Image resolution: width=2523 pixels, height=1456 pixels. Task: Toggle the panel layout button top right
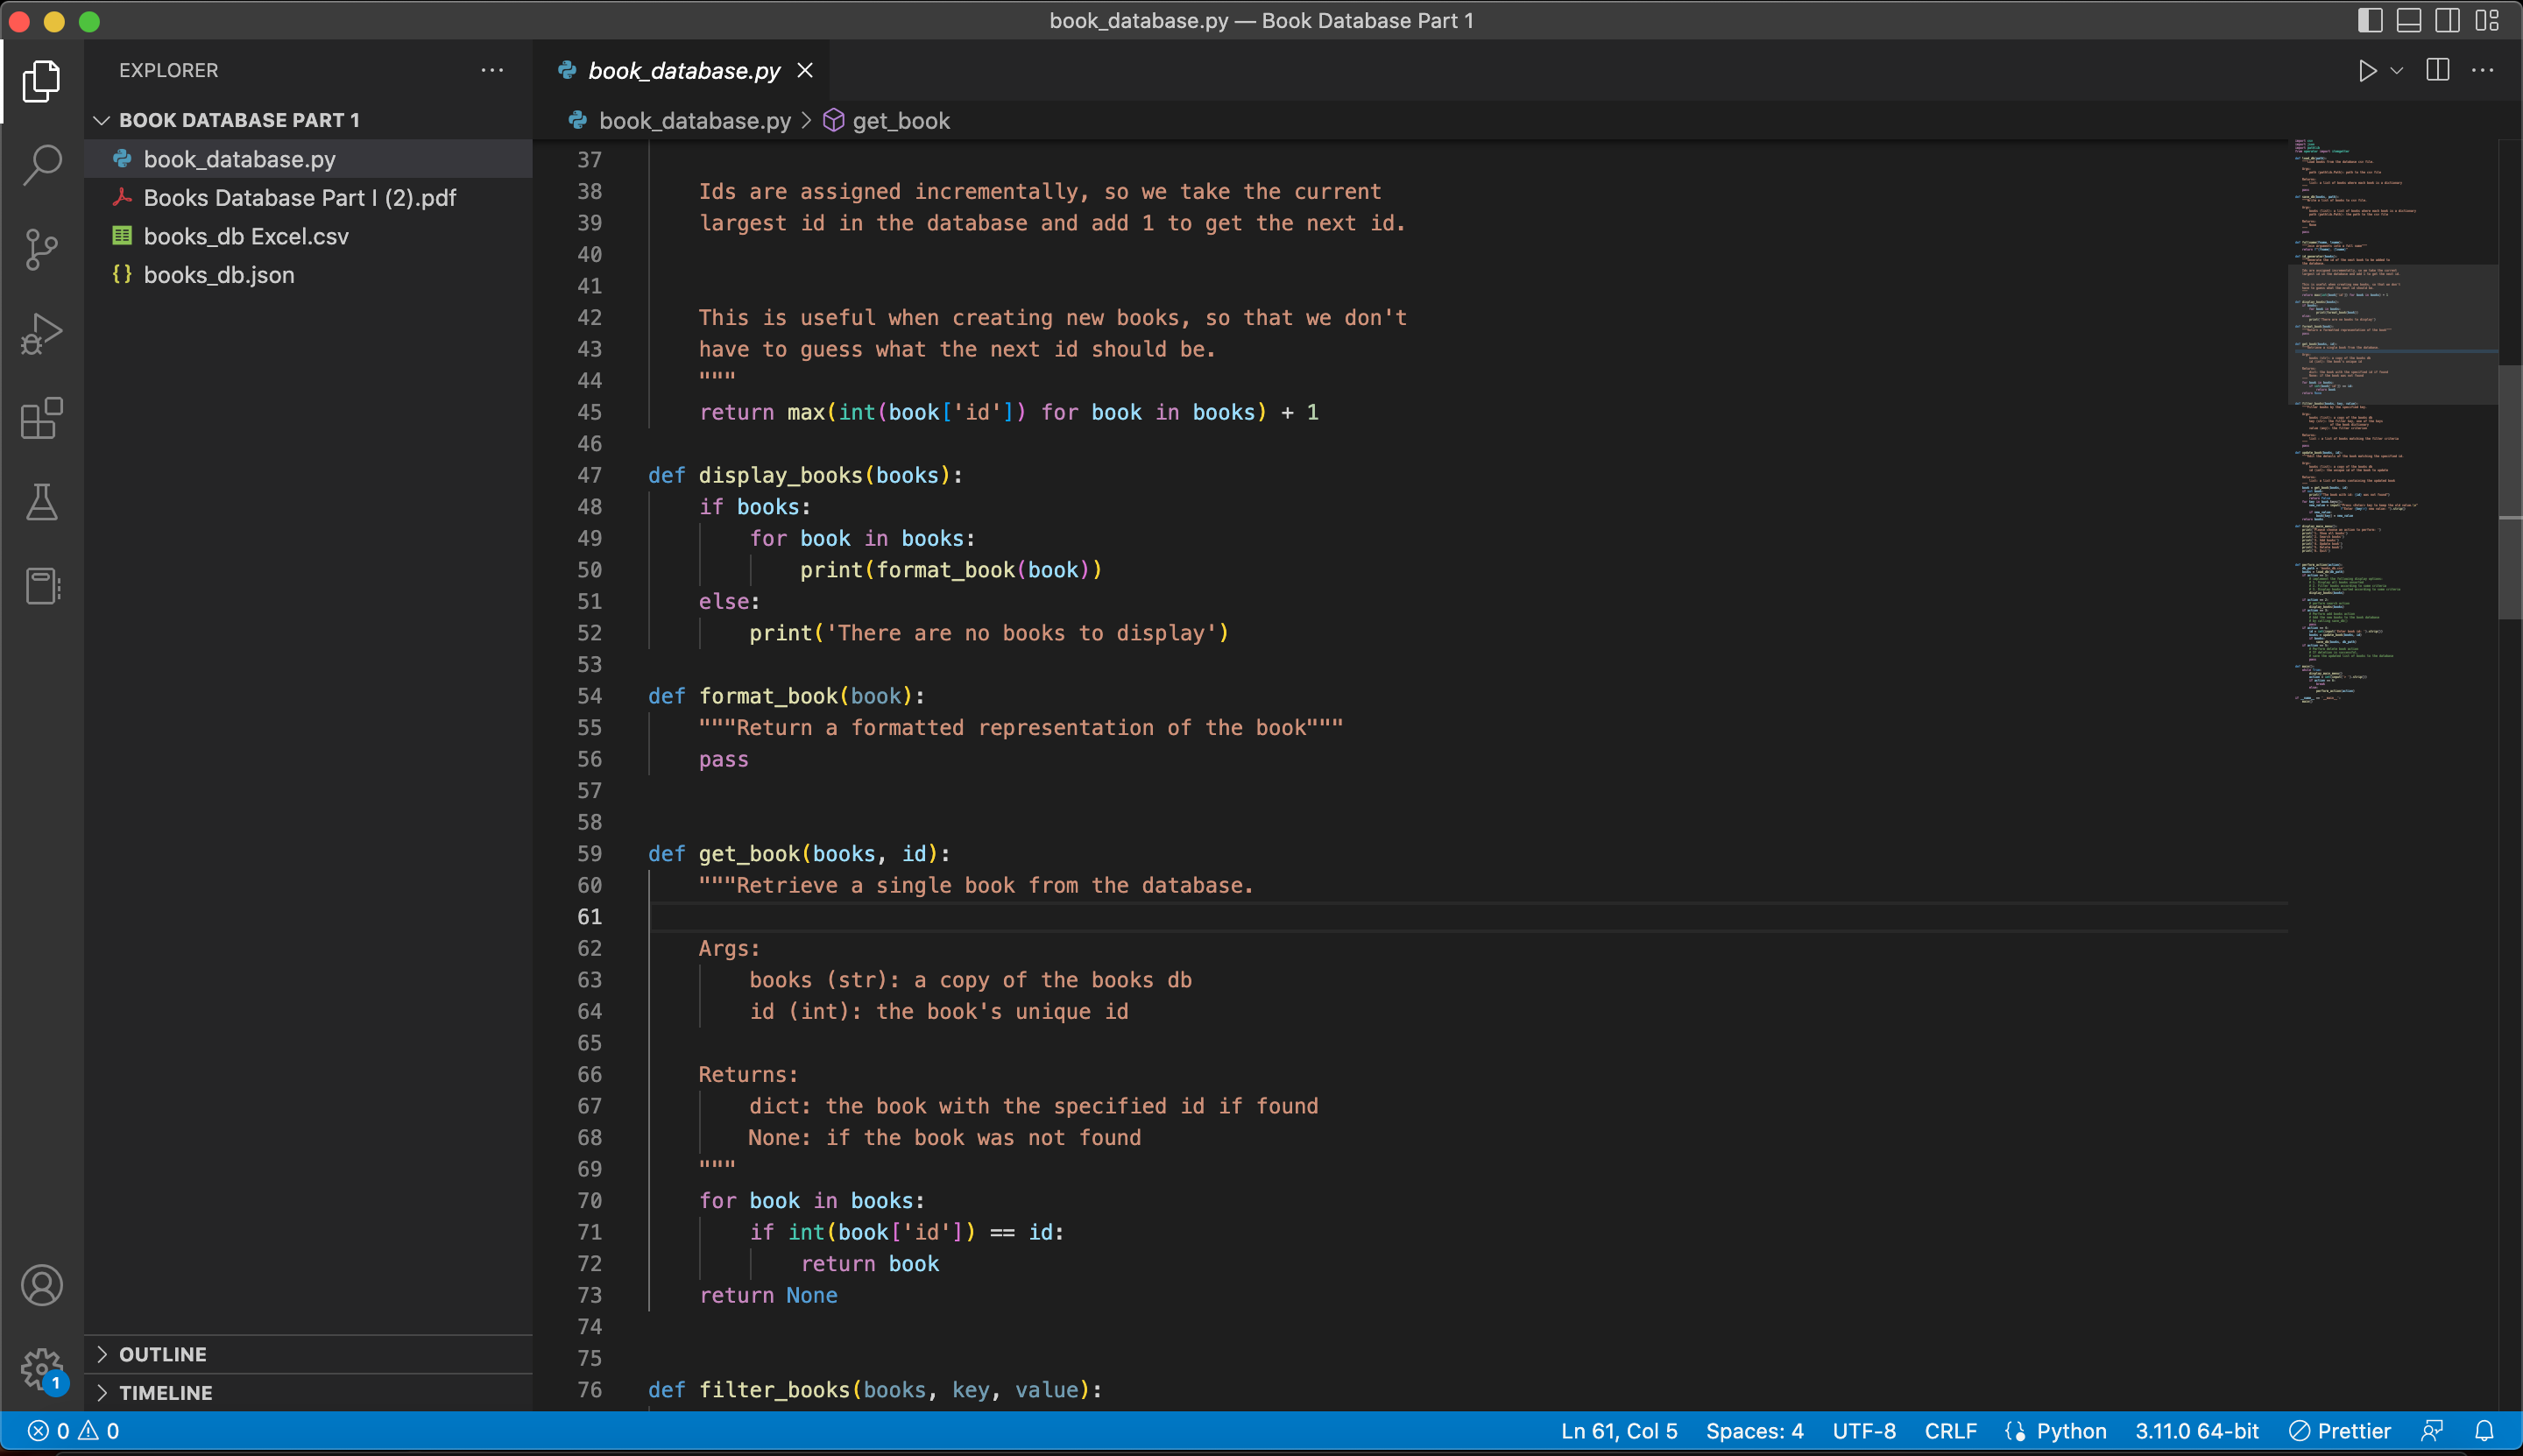pos(2408,21)
